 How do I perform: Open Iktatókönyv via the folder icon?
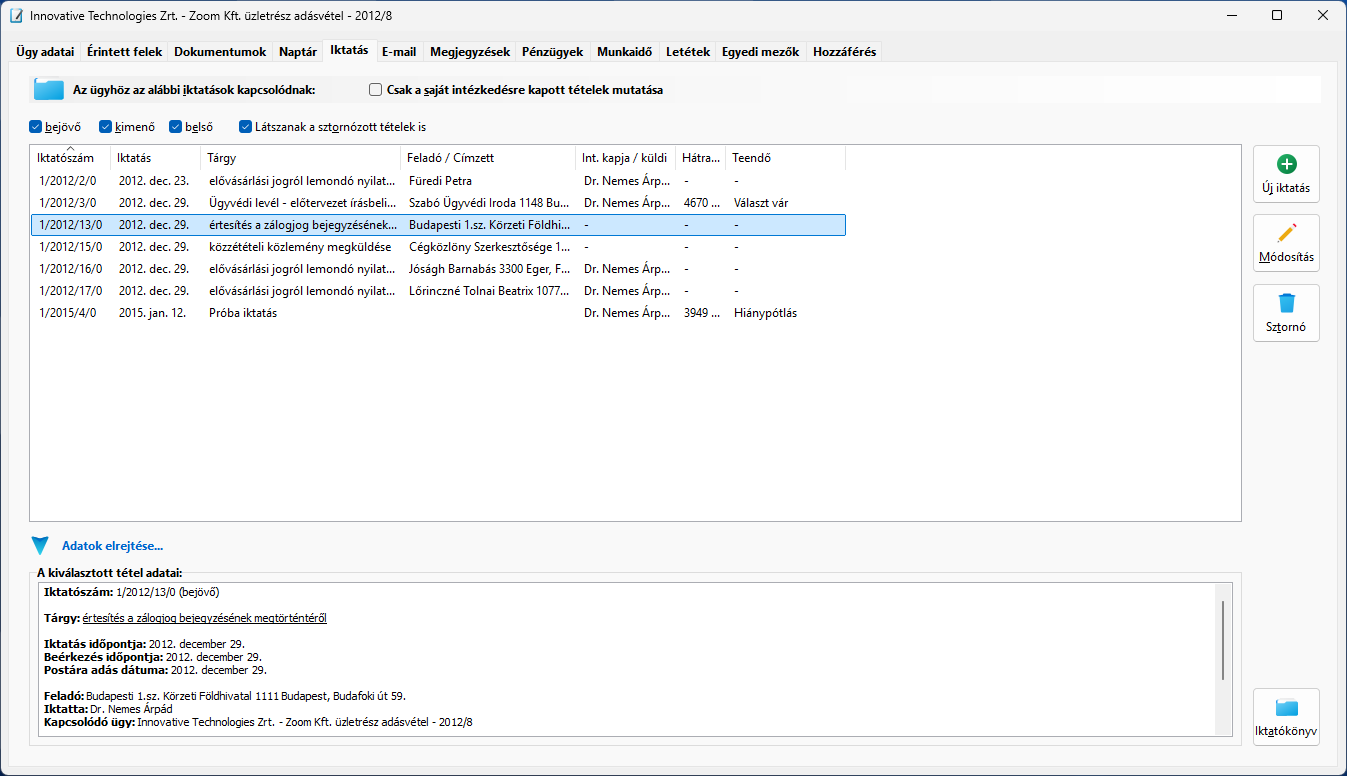[1286, 709]
